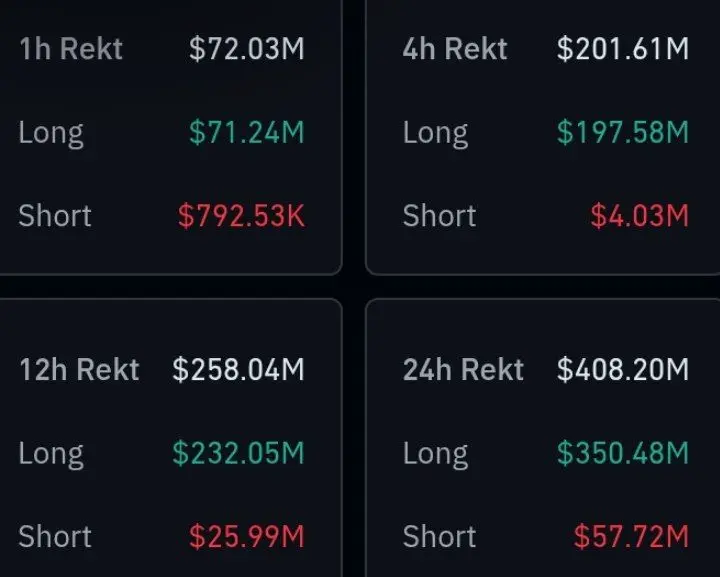
Task: Click the Short label in 4h card
Action: click(x=439, y=216)
